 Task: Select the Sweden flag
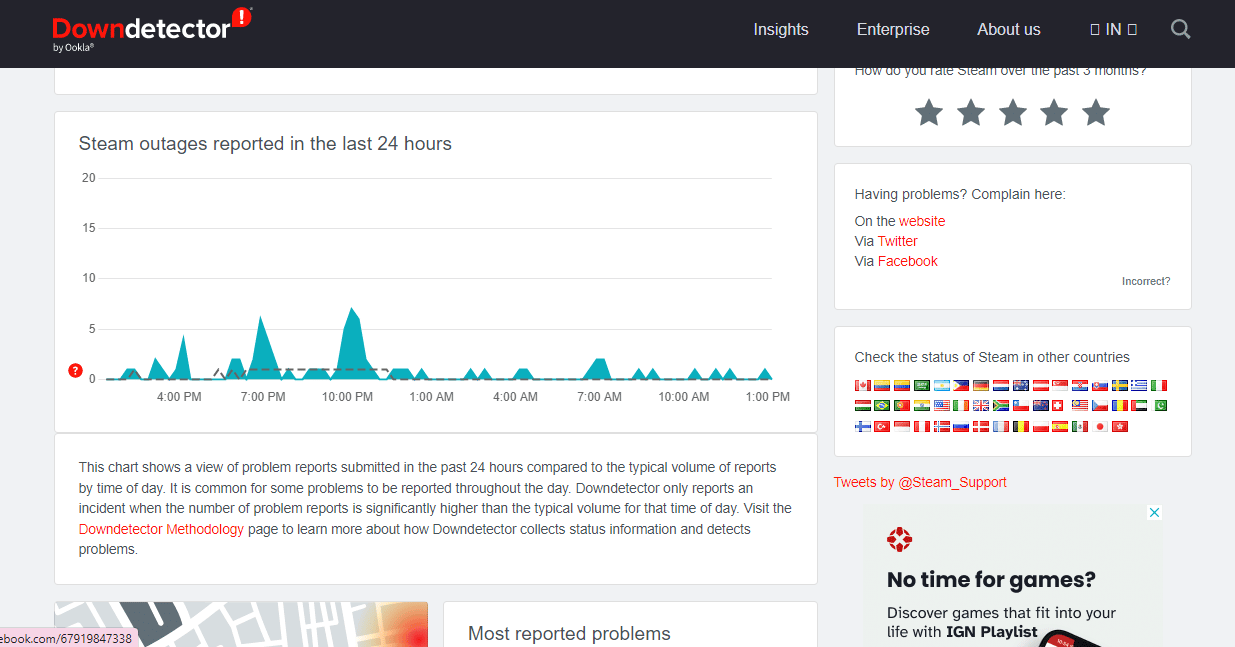(1120, 385)
